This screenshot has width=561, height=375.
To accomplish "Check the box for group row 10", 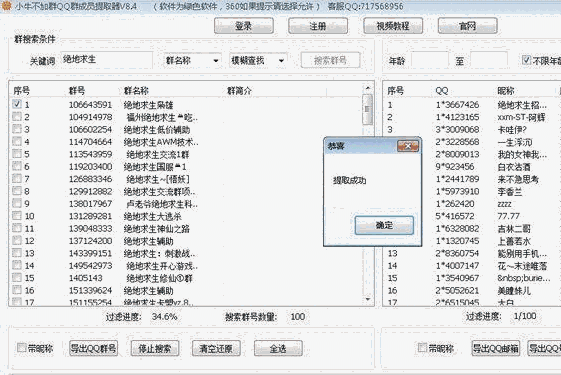I will (16, 216).
